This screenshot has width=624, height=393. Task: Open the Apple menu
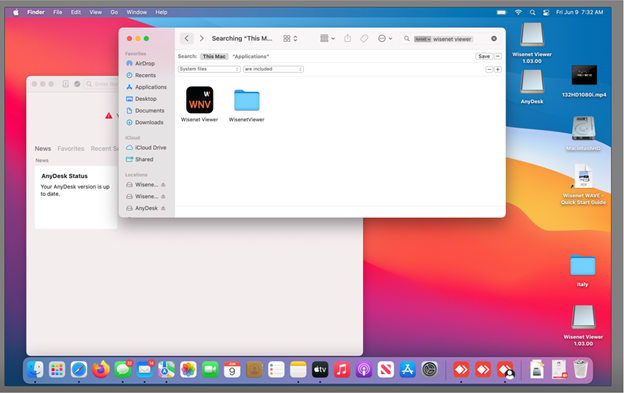click(x=16, y=12)
